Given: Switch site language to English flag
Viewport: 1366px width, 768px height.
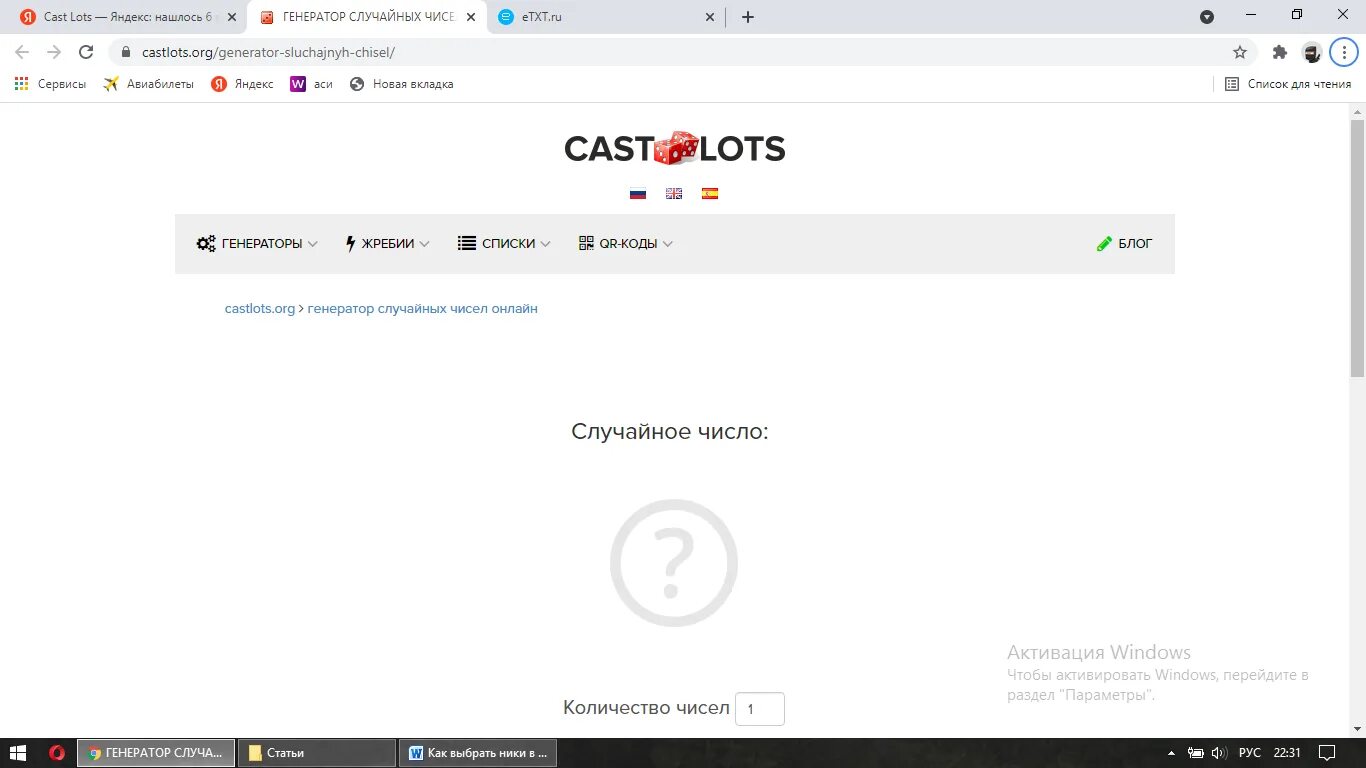Looking at the screenshot, I should (x=674, y=194).
